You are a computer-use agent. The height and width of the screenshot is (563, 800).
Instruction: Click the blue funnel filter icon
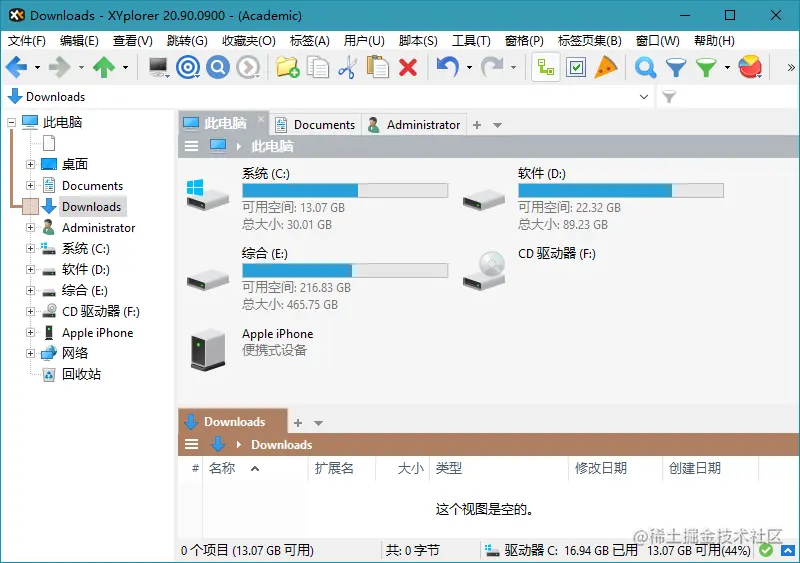pyautogui.click(x=676, y=67)
